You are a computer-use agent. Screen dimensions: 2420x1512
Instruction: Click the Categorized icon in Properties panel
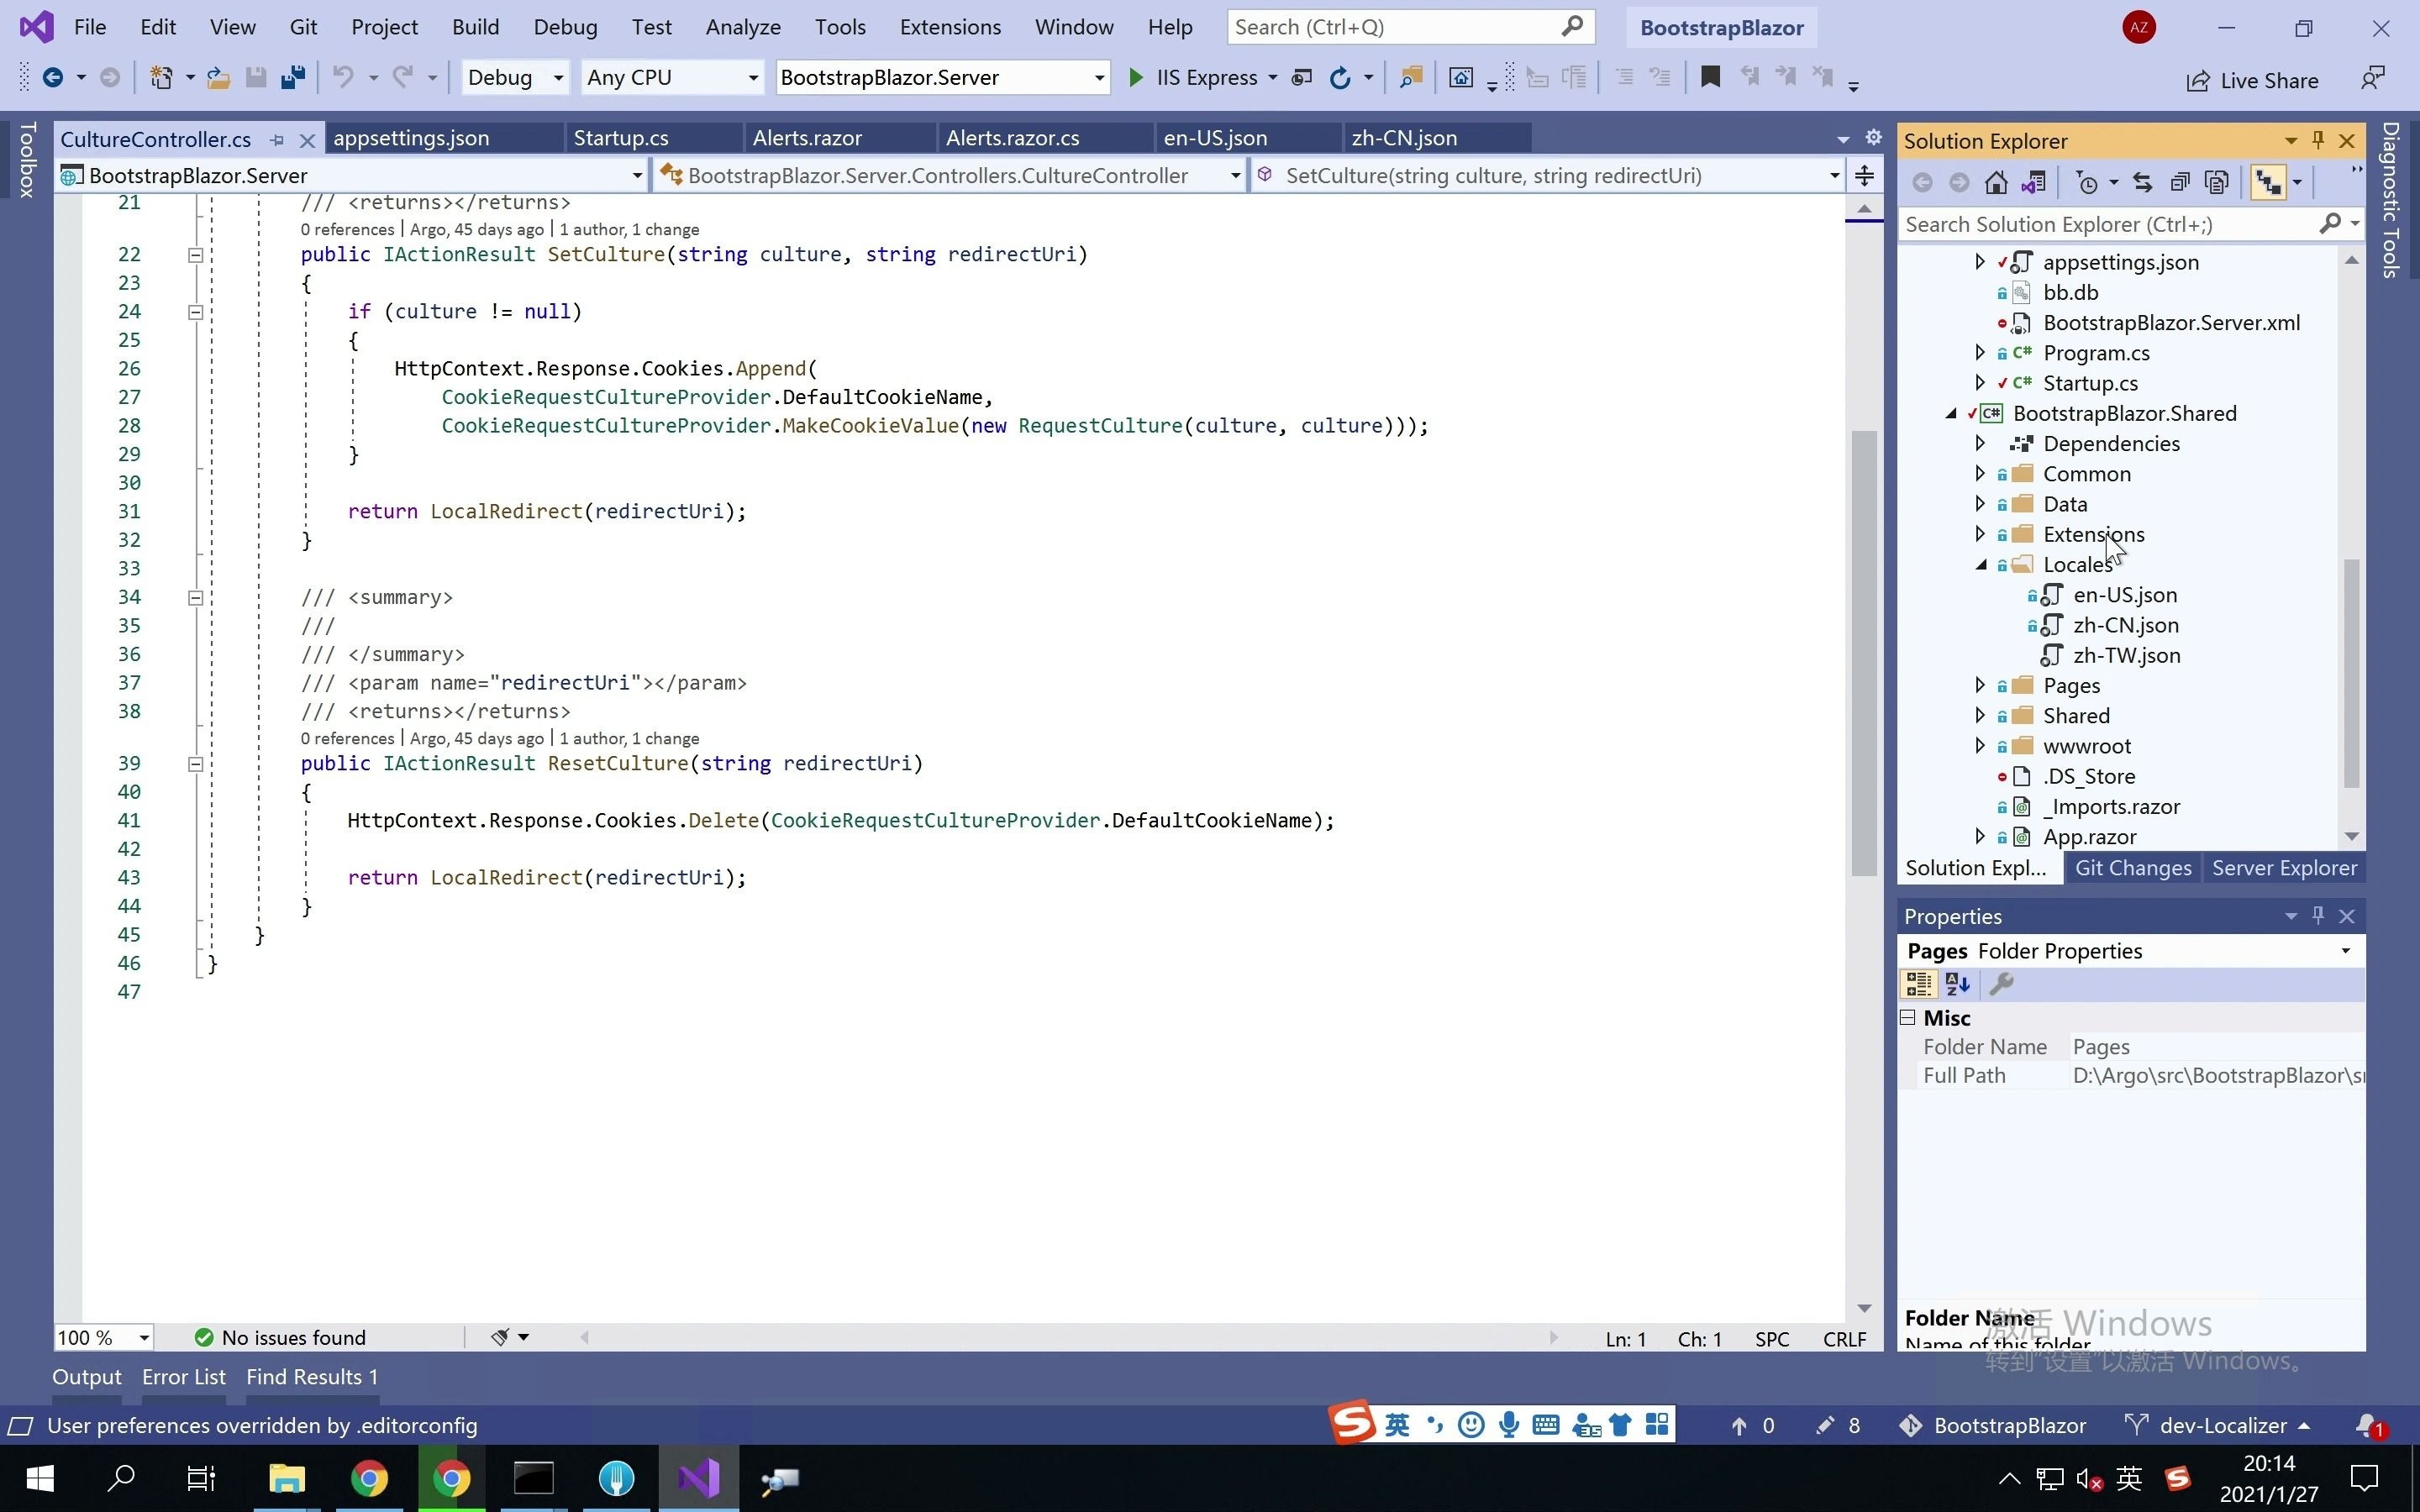[x=1918, y=984]
